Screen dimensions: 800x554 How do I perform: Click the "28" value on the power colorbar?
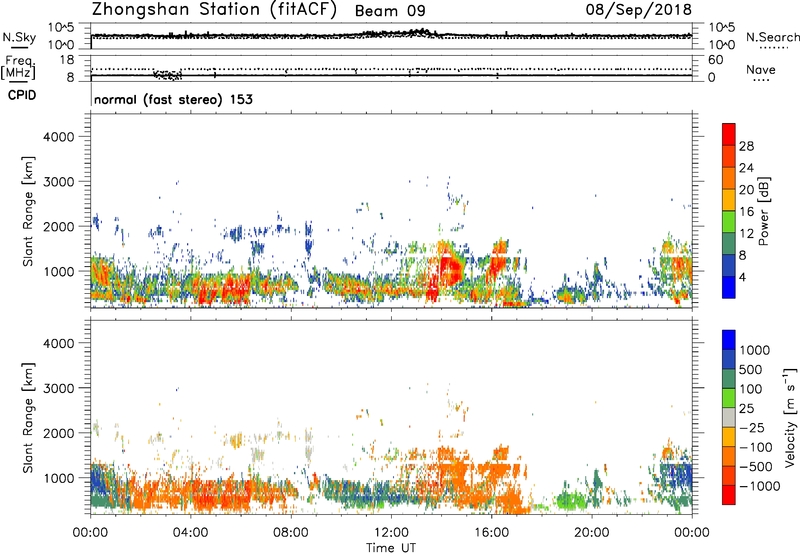(x=746, y=146)
